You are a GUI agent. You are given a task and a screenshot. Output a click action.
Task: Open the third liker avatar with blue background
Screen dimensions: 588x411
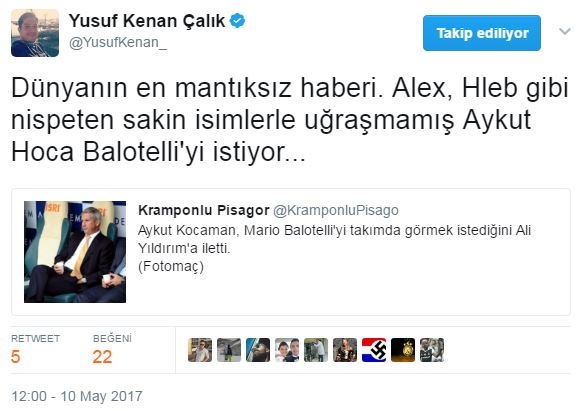[258, 350]
